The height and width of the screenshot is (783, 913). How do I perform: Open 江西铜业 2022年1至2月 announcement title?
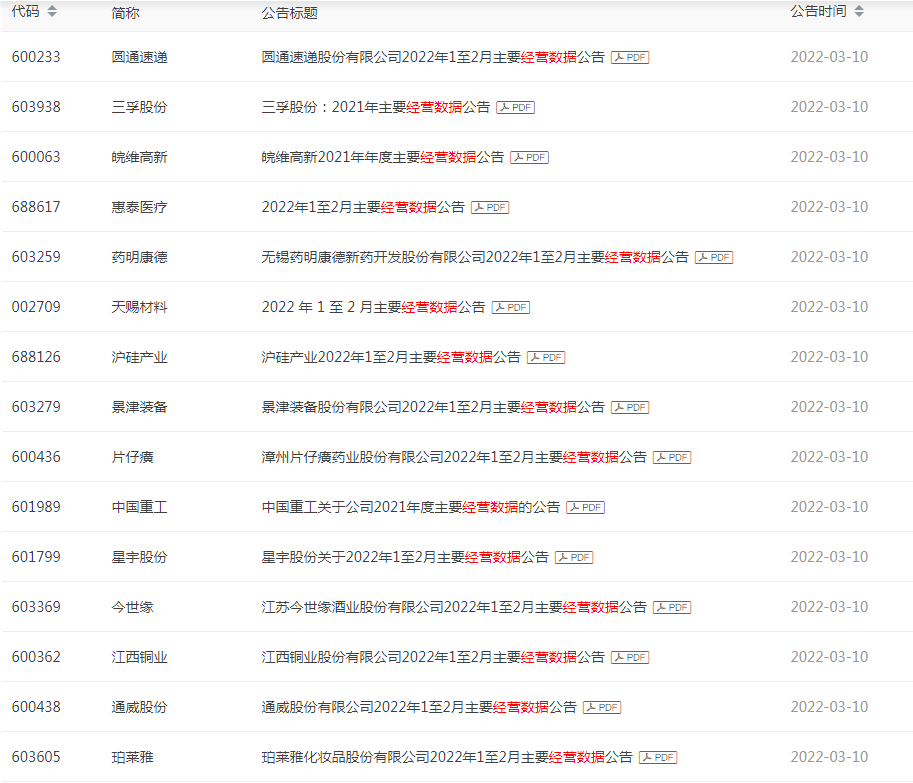[x=433, y=657]
